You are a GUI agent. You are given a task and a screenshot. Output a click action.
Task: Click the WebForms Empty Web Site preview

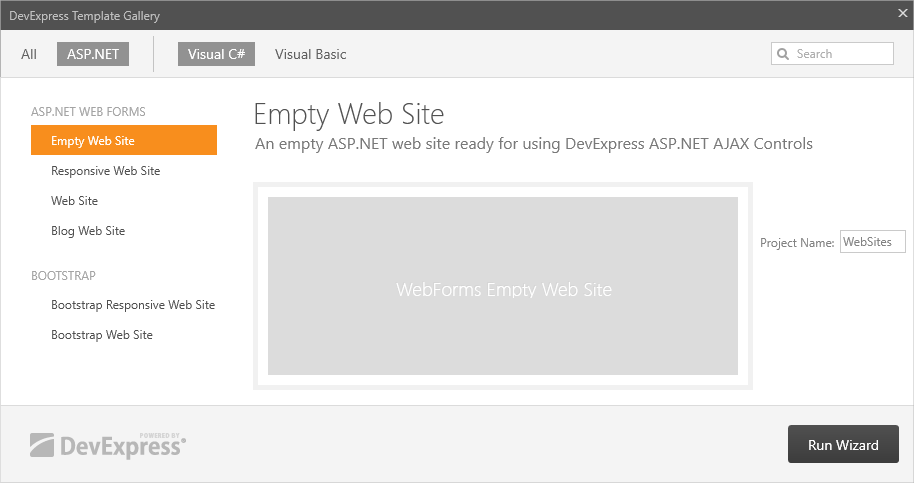click(502, 286)
